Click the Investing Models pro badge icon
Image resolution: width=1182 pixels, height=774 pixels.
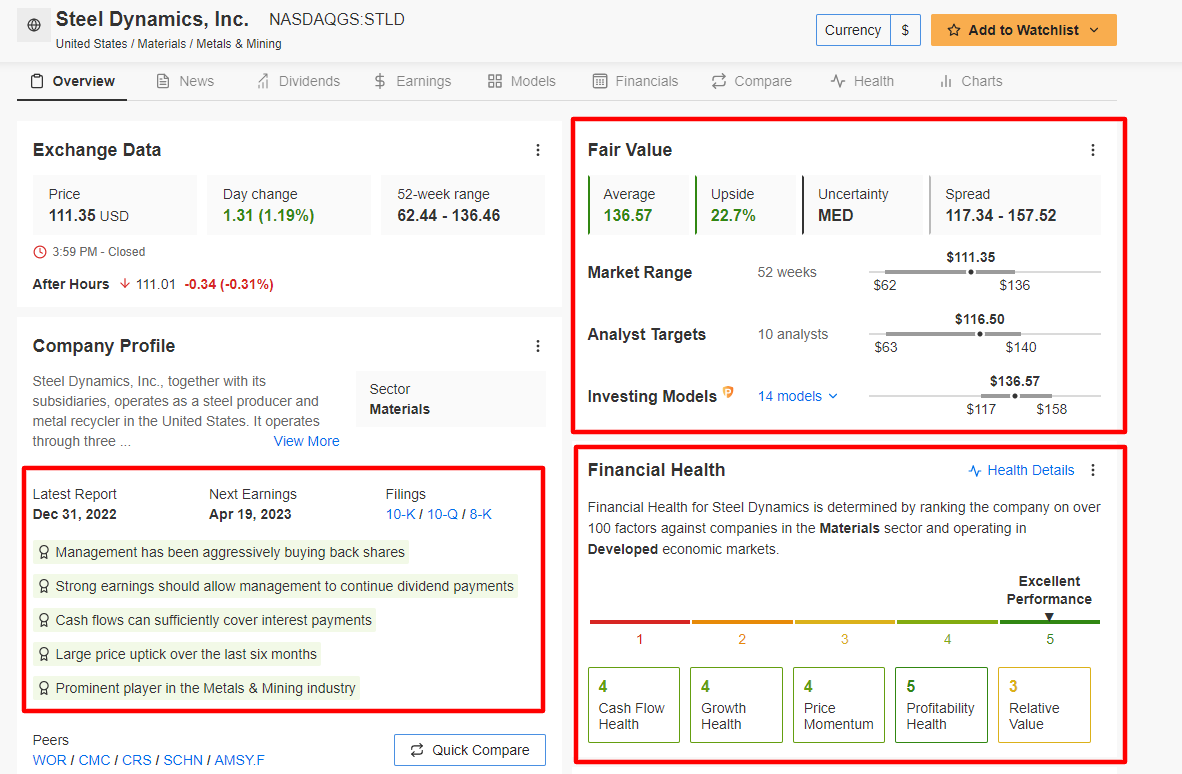pyautogui.click(x=728, y=392)
